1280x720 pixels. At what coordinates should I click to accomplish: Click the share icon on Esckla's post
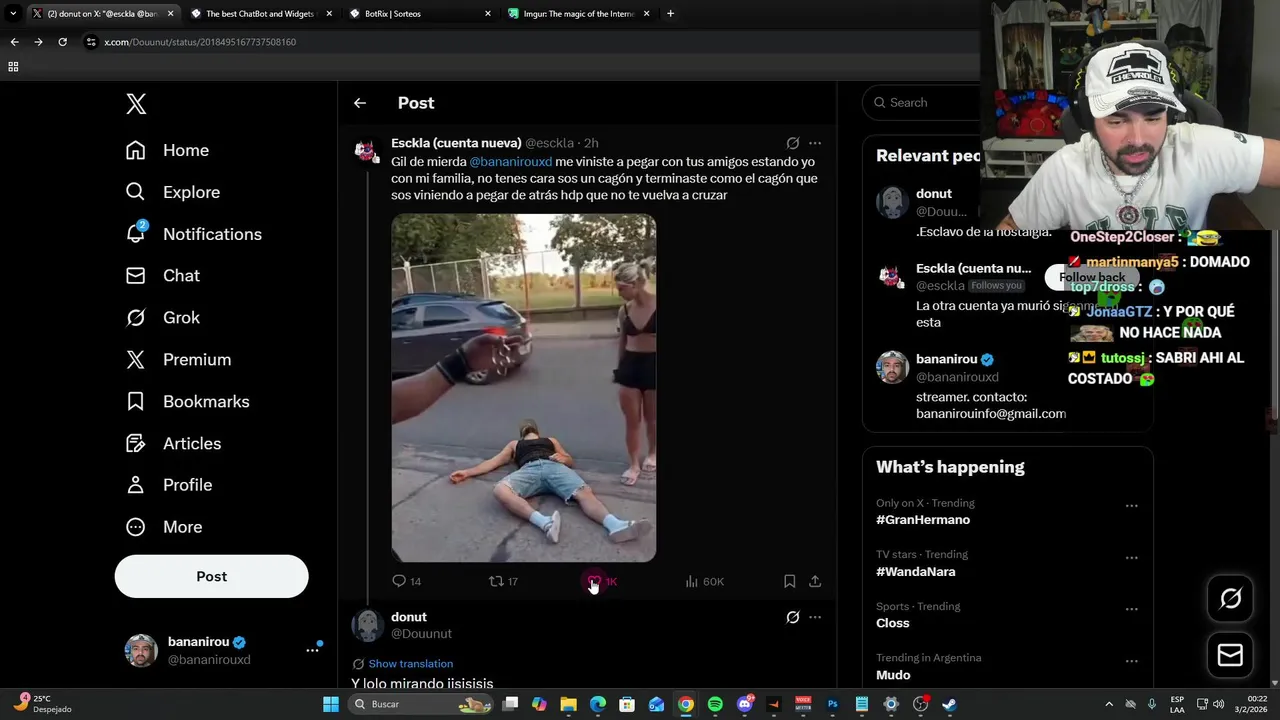pyautogui.click(x=815, y=581)
